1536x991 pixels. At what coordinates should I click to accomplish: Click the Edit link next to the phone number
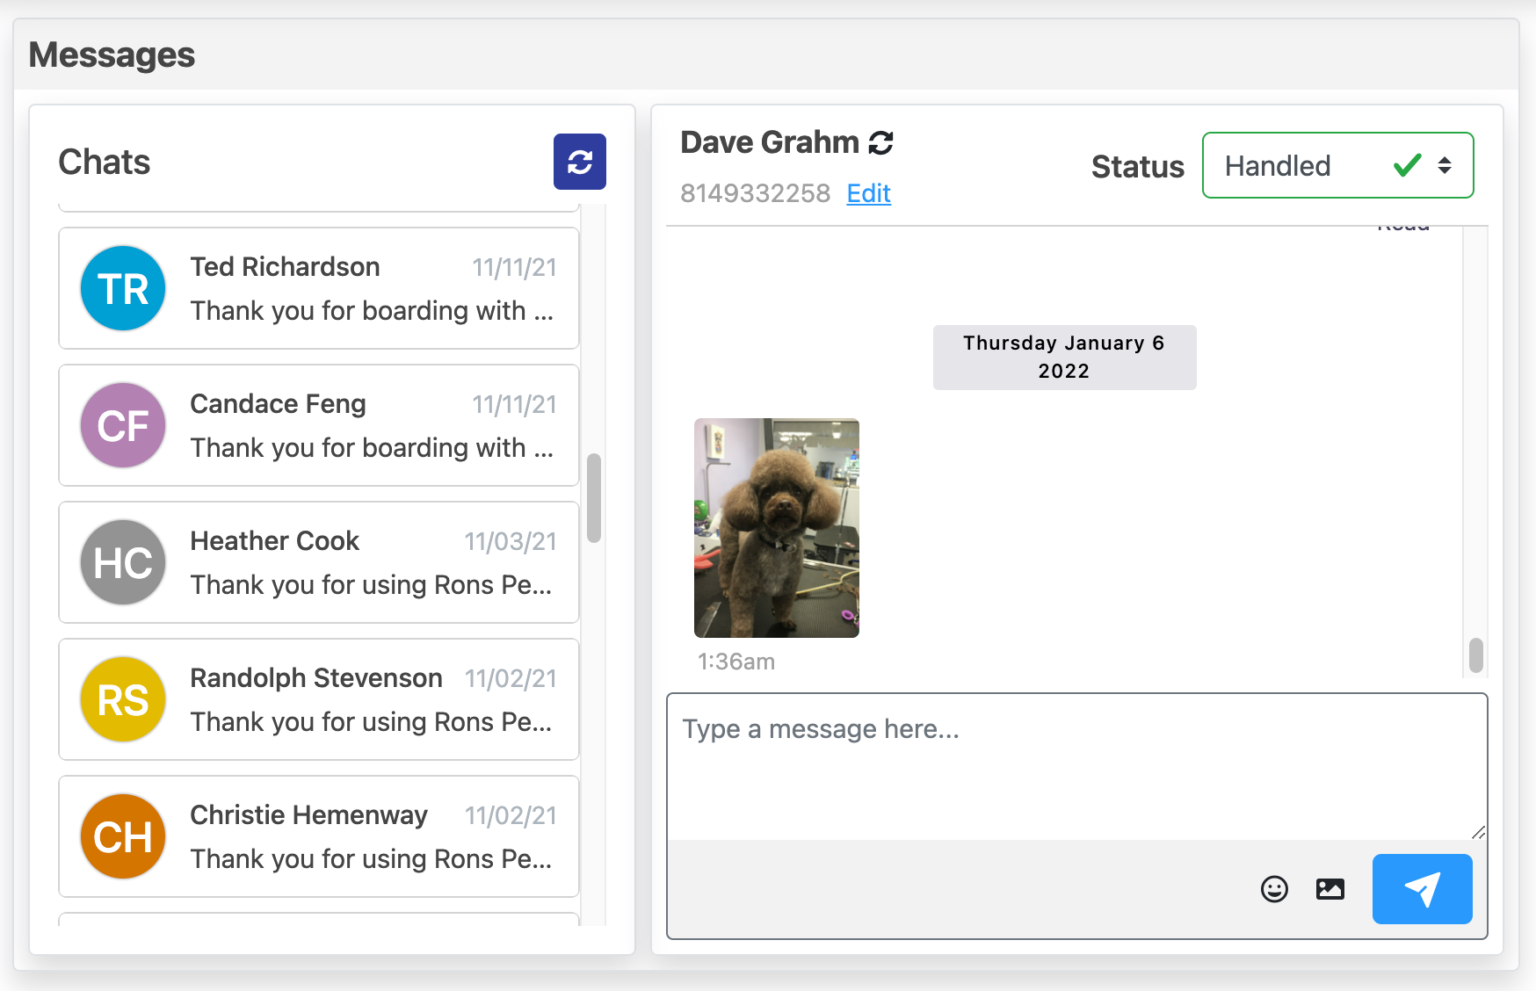tap(867, 193)
